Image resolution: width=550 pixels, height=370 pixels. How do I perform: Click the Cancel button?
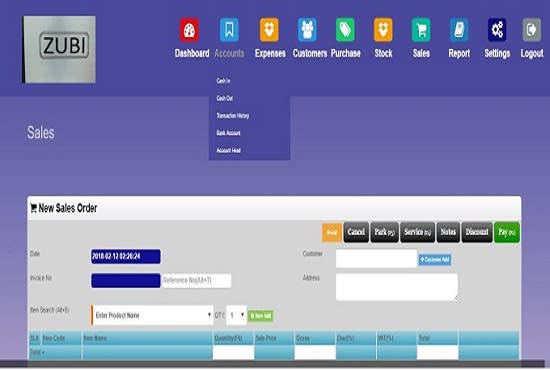(x=356, y=232)
